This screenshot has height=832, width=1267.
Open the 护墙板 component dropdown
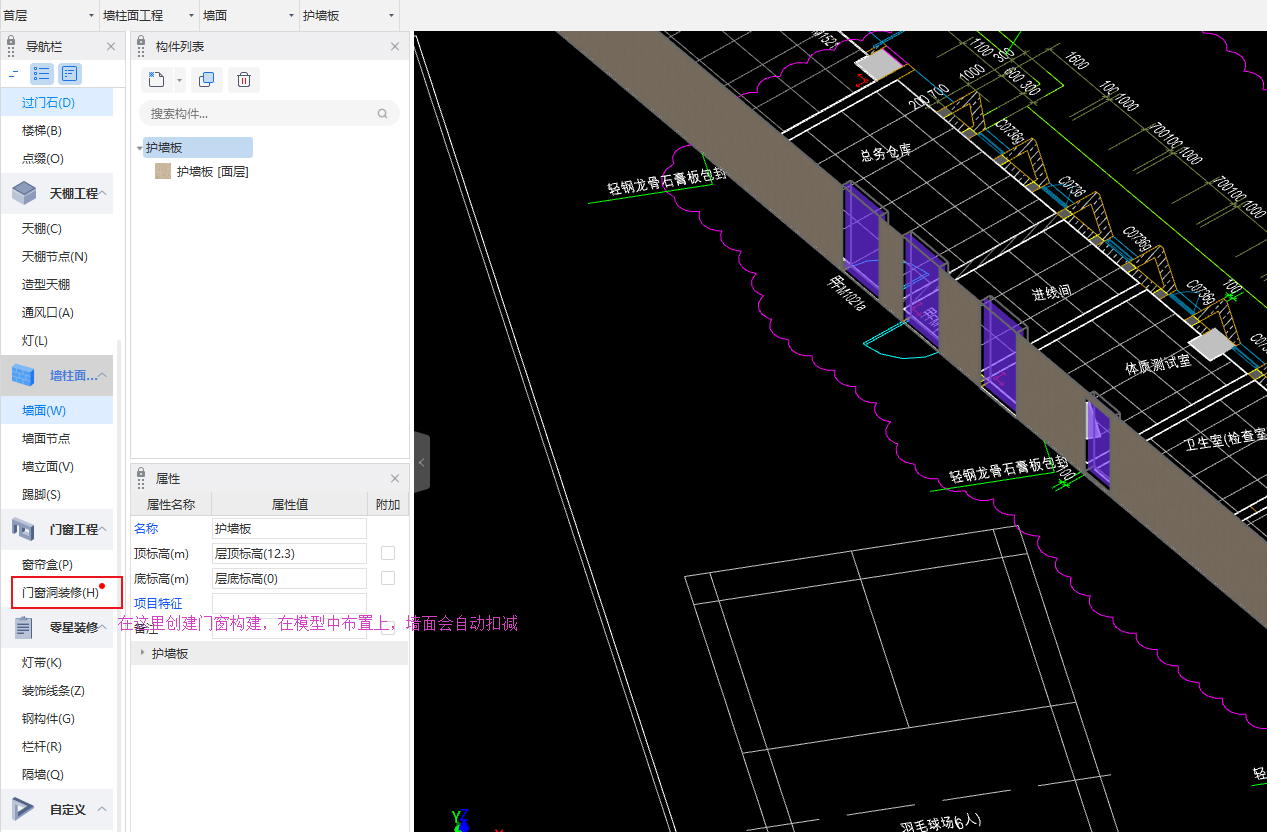pyautogui.click(x=350, y=15)
